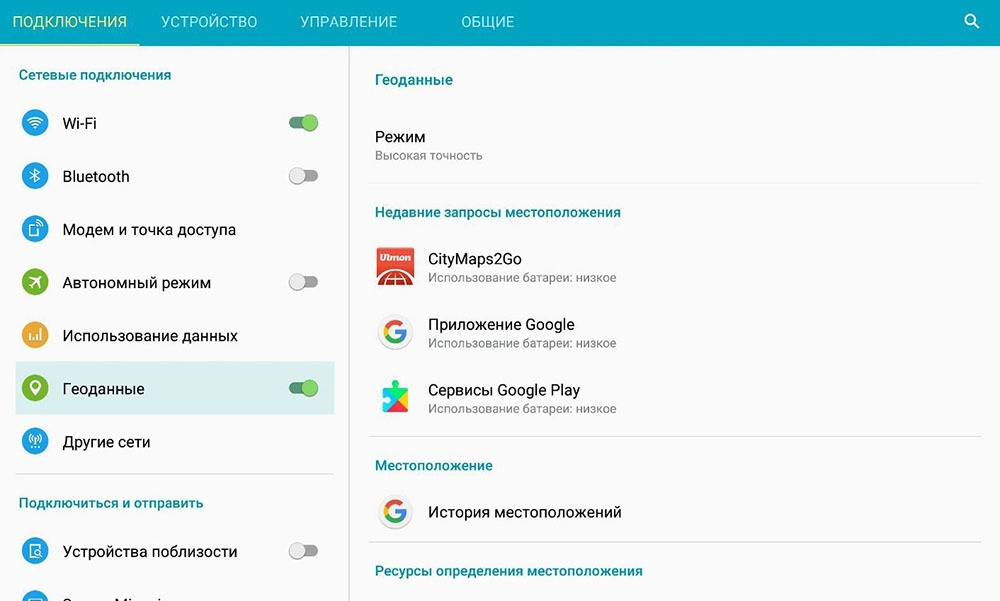Switch to the УСТРОЙСТВО tab
This screenshot has width=1000, height=601.
[209, 22]
